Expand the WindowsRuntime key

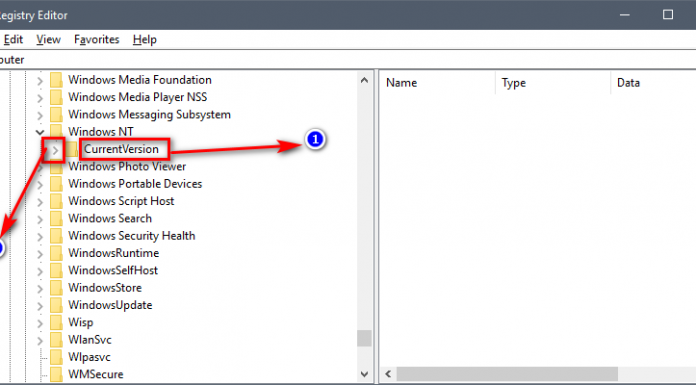coord(40,254)
